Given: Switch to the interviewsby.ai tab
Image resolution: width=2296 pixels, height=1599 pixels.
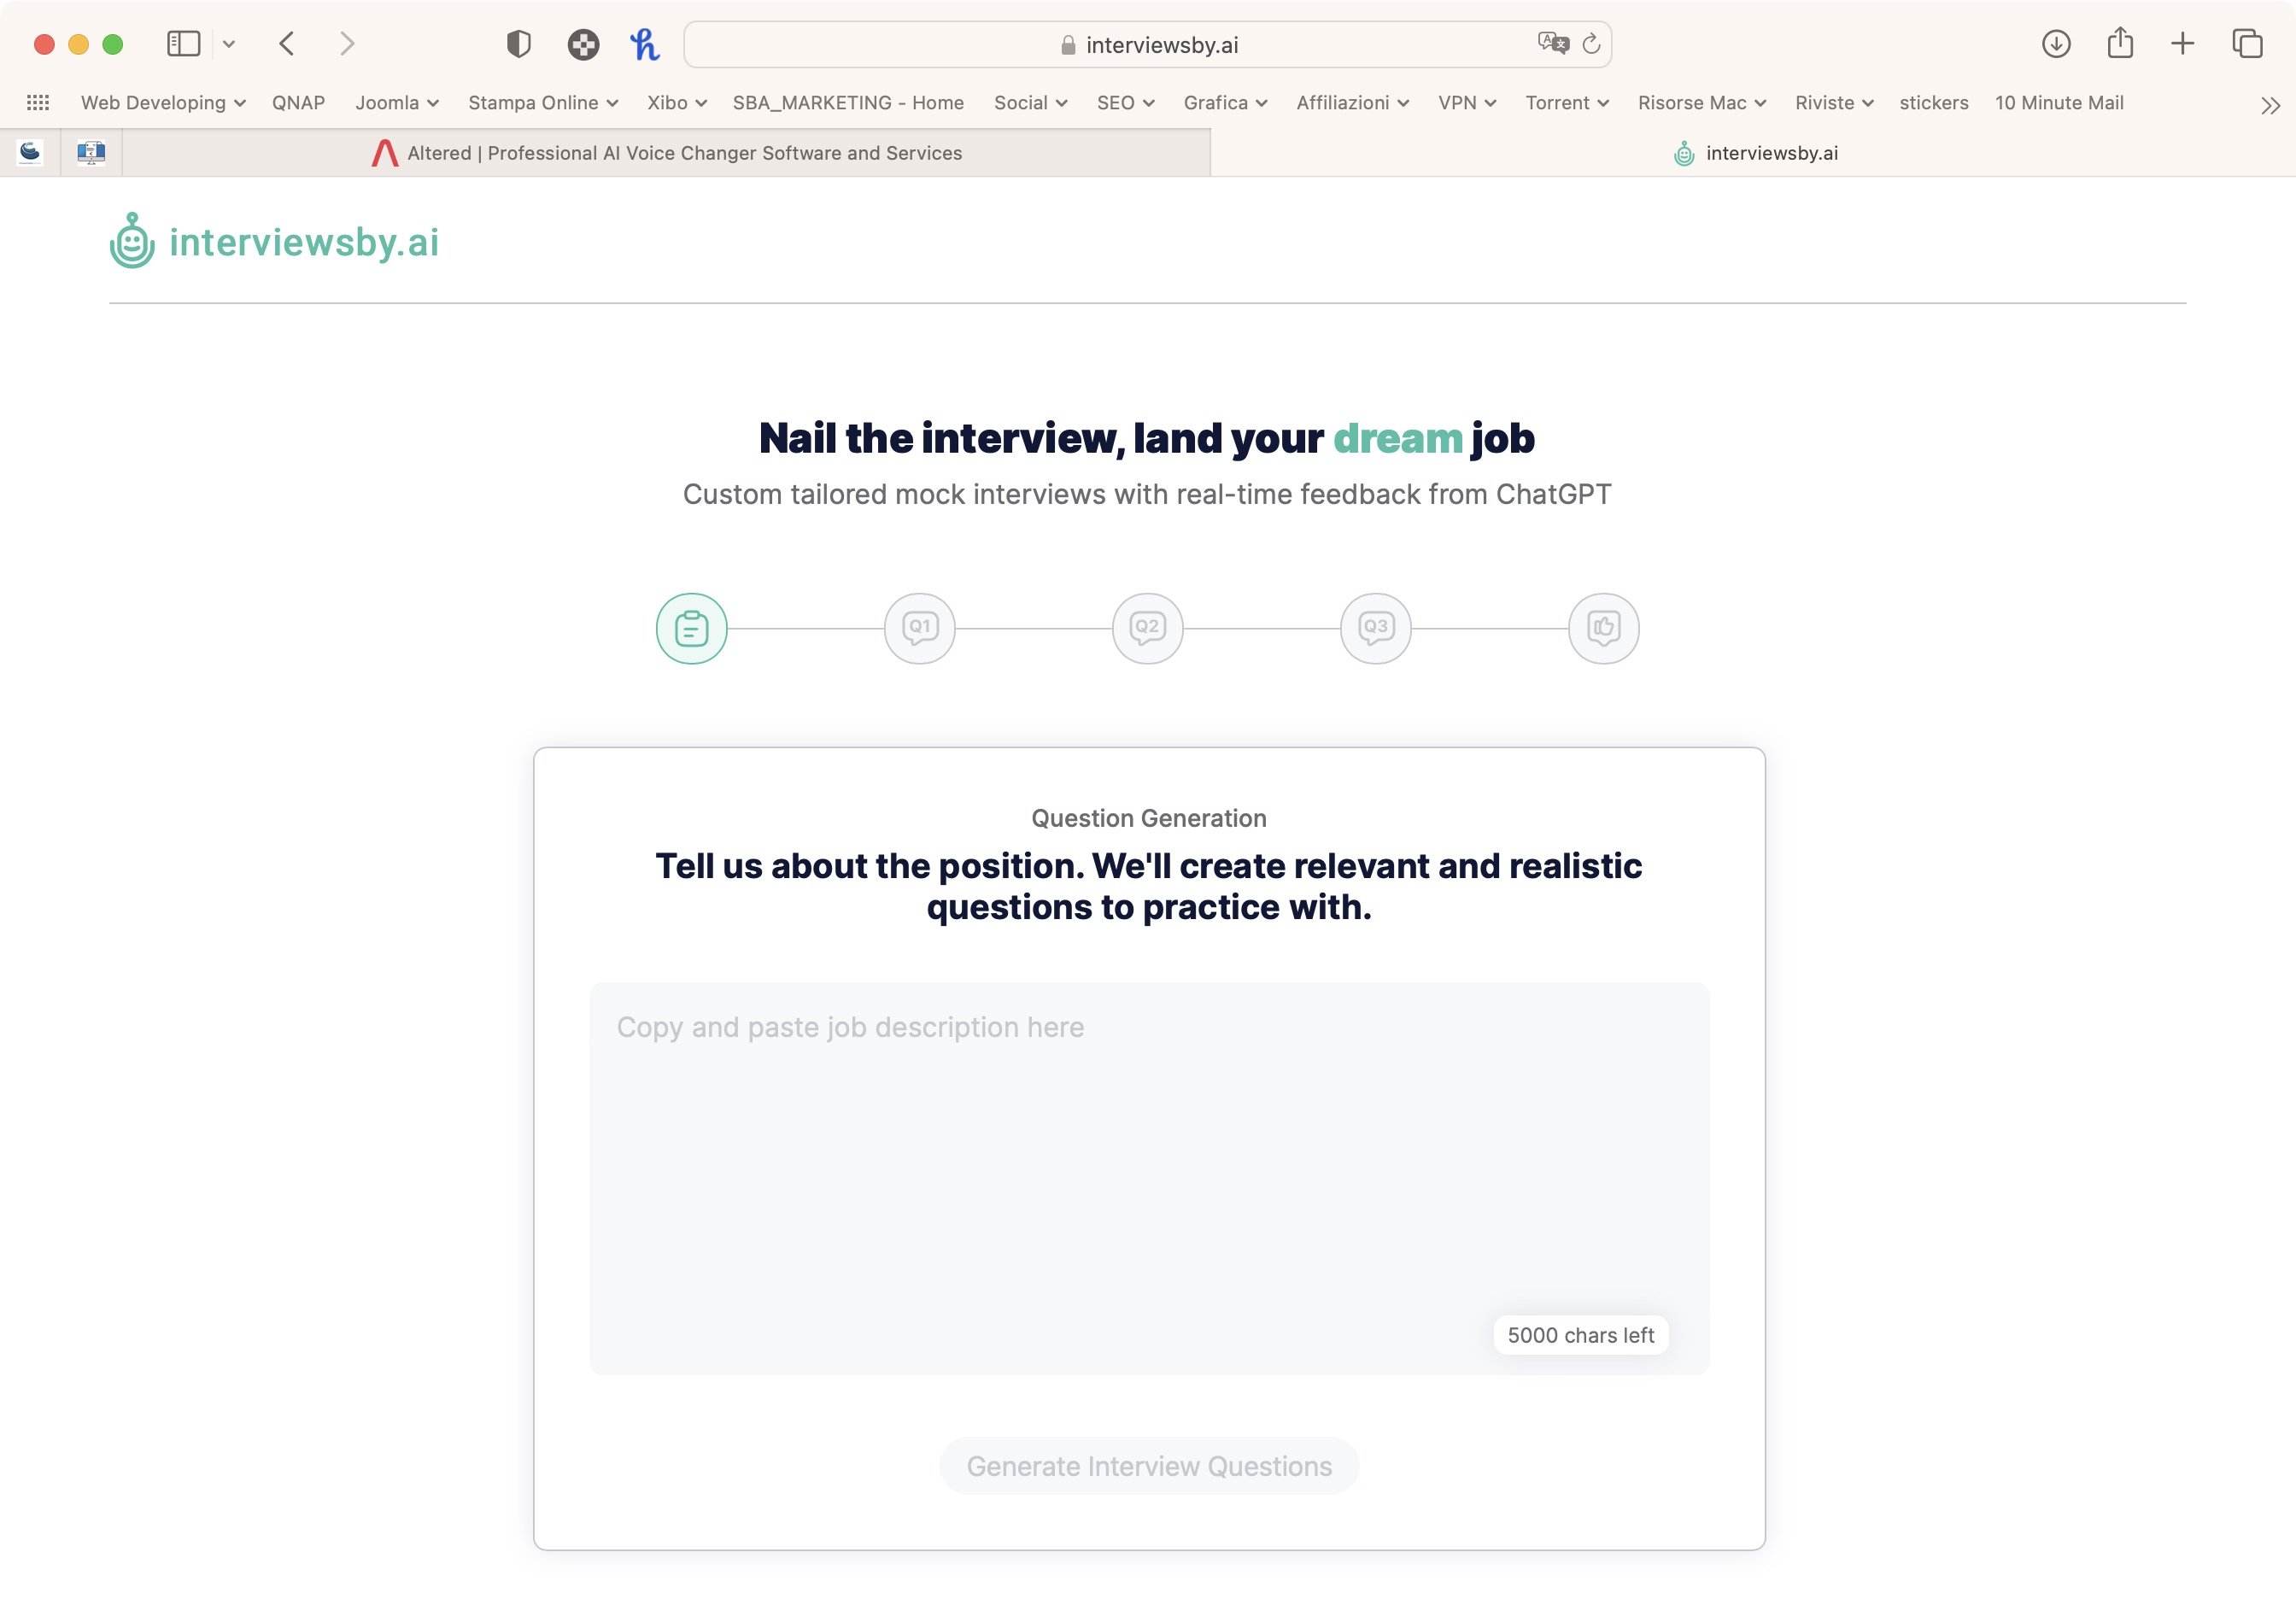Looking at the screenshot, I should point(1754,153).
